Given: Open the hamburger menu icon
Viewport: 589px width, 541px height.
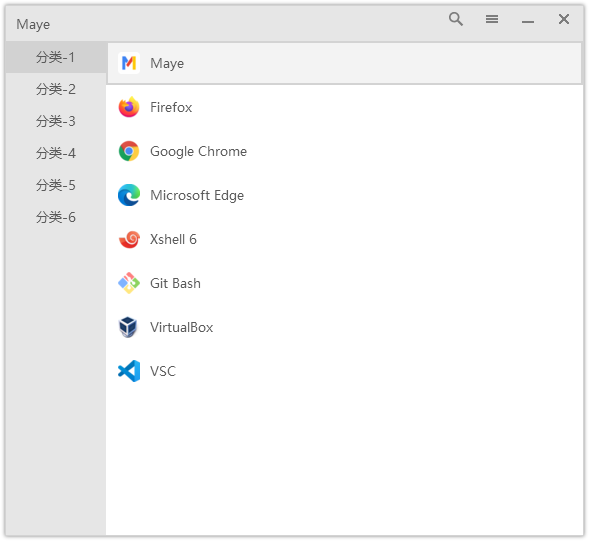Looking at the screenshot, I should pyautogui.click(x=492, y=19).
